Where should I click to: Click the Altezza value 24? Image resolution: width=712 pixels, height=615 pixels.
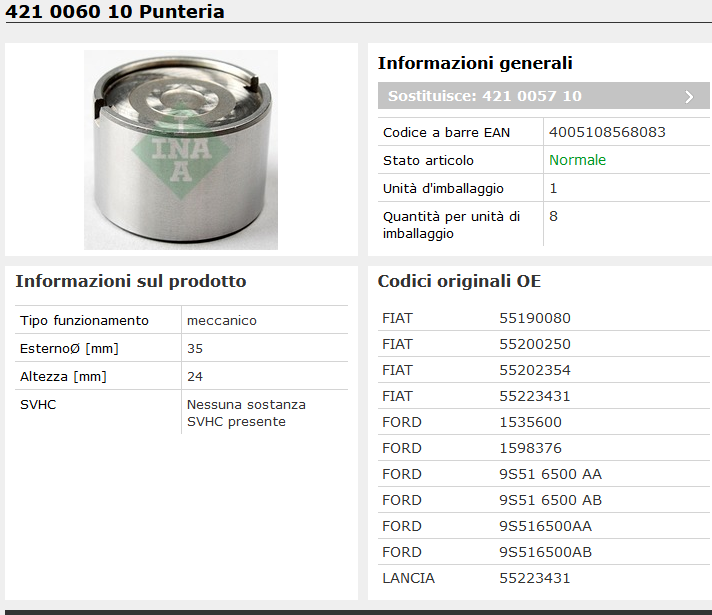click(x=195, y=377)
